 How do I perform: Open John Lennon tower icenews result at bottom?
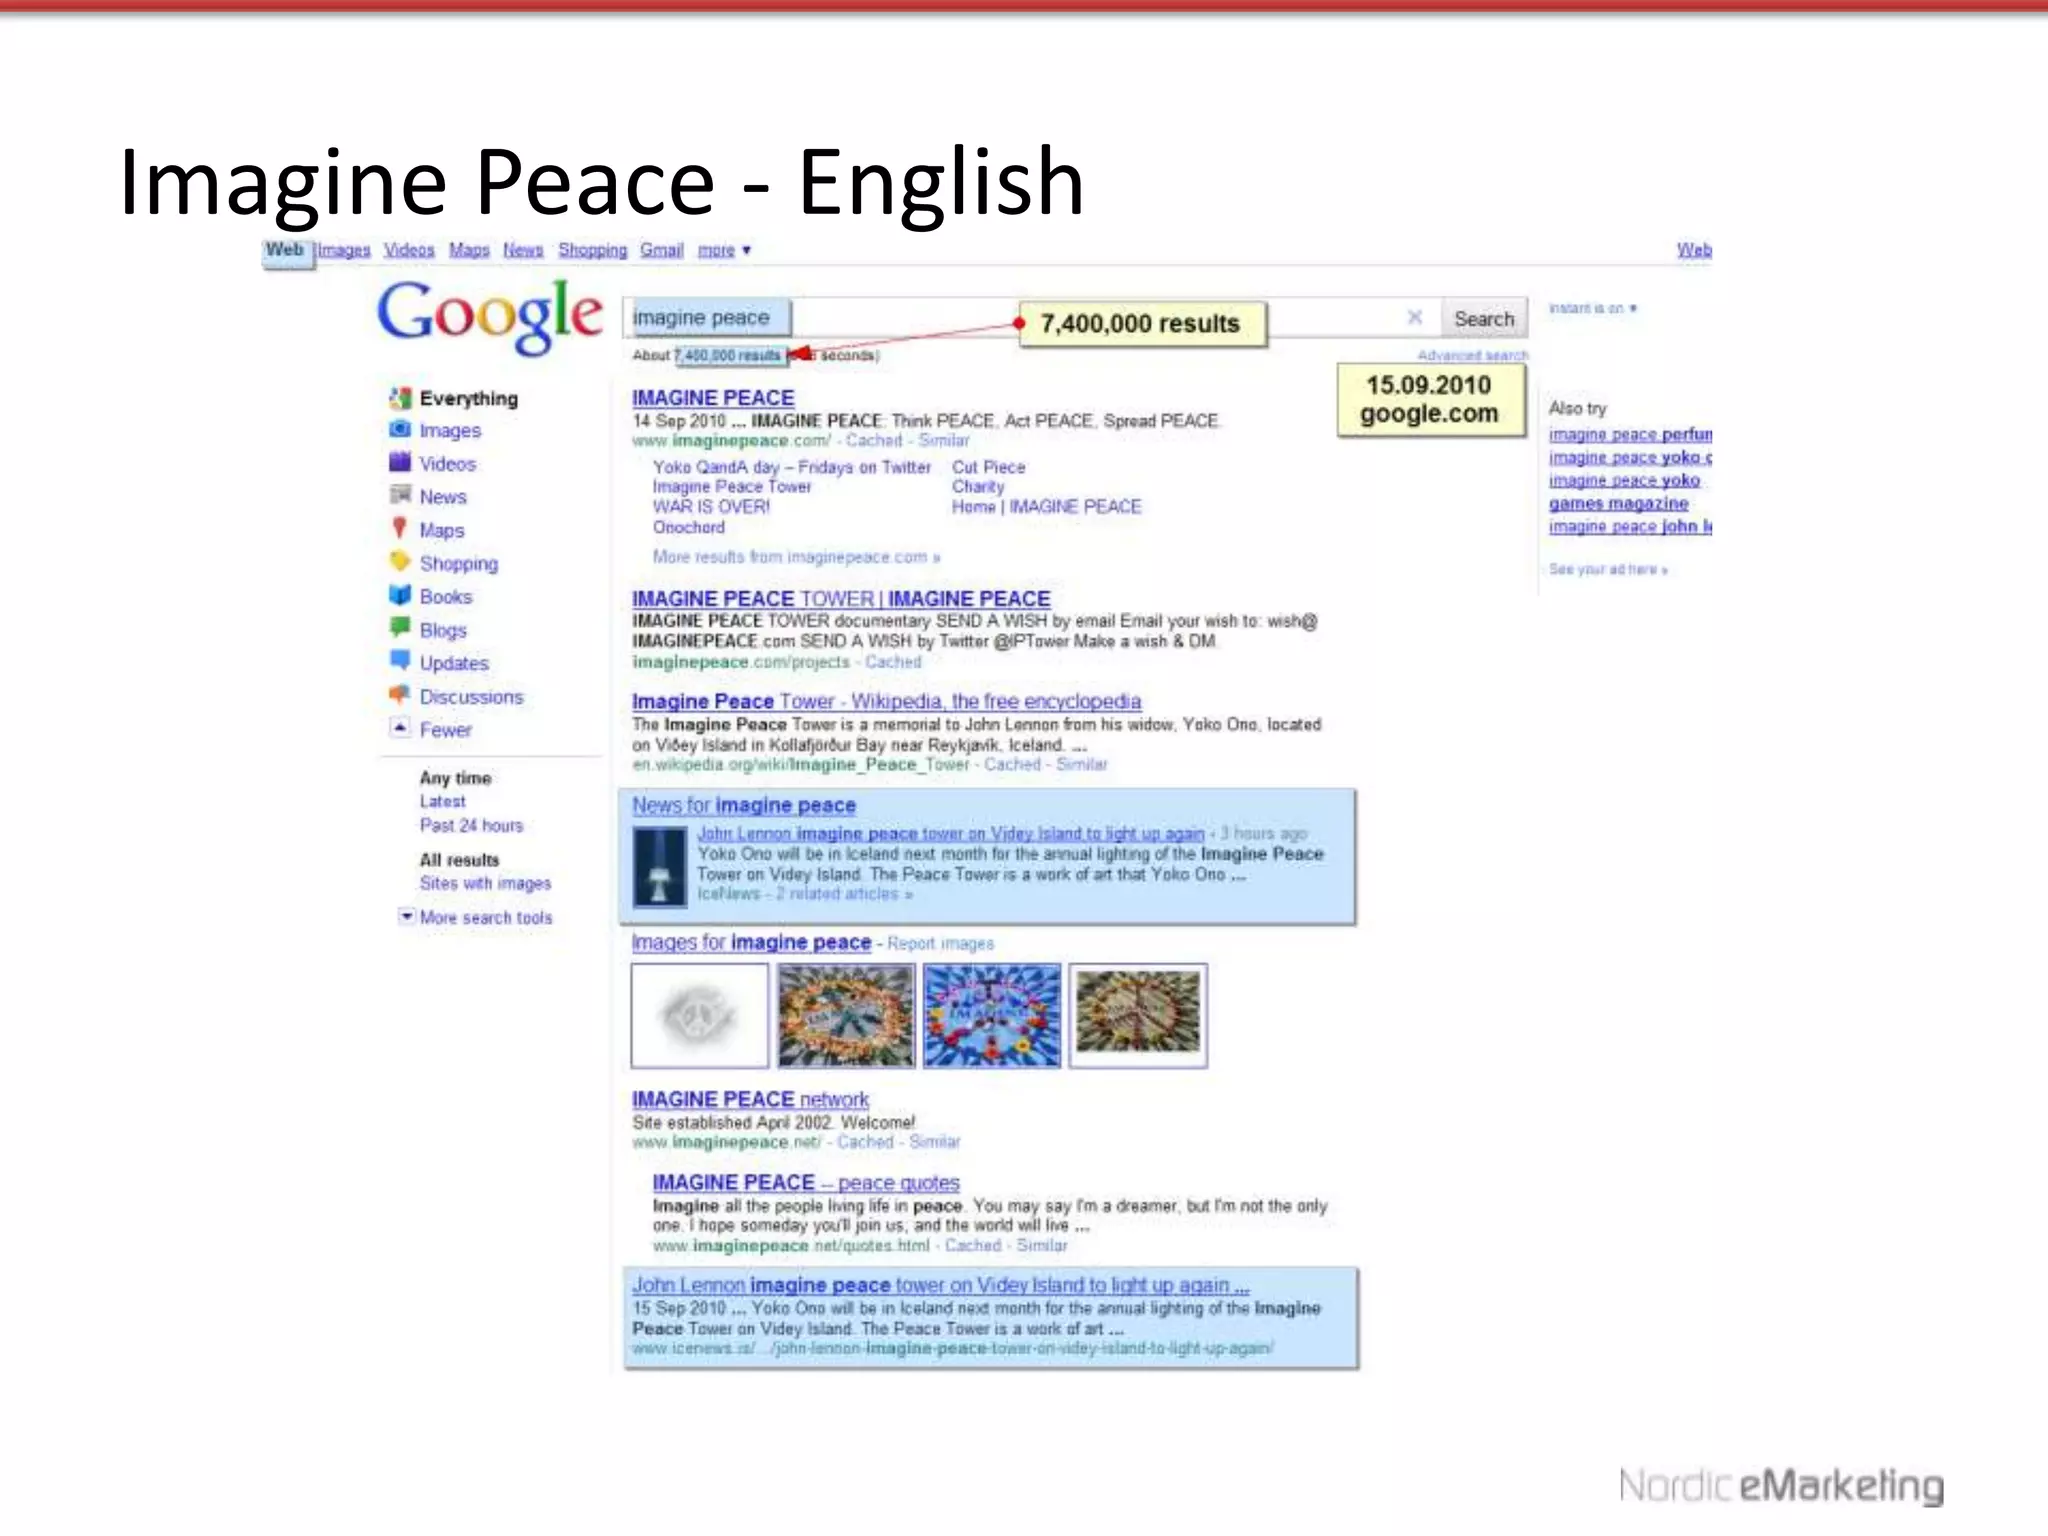[x=940, y=1285]
